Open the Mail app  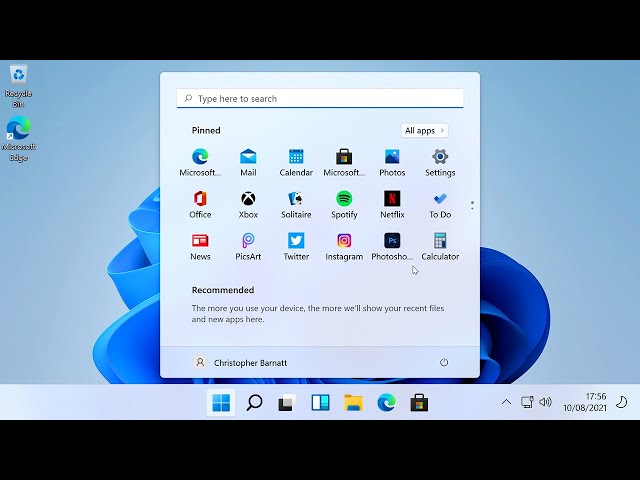pyautogui.click(x=248, y=162)
